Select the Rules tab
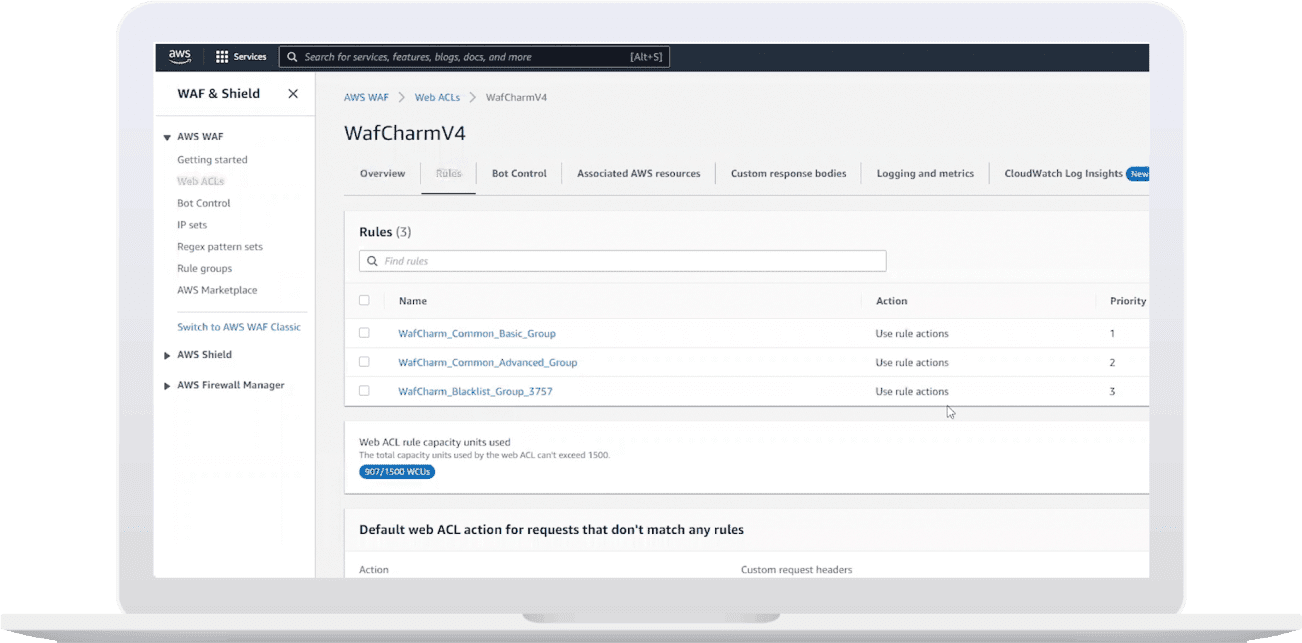The width and height of the screenshot is (1302, 643). pyautogui.click(x=449, y=174)
